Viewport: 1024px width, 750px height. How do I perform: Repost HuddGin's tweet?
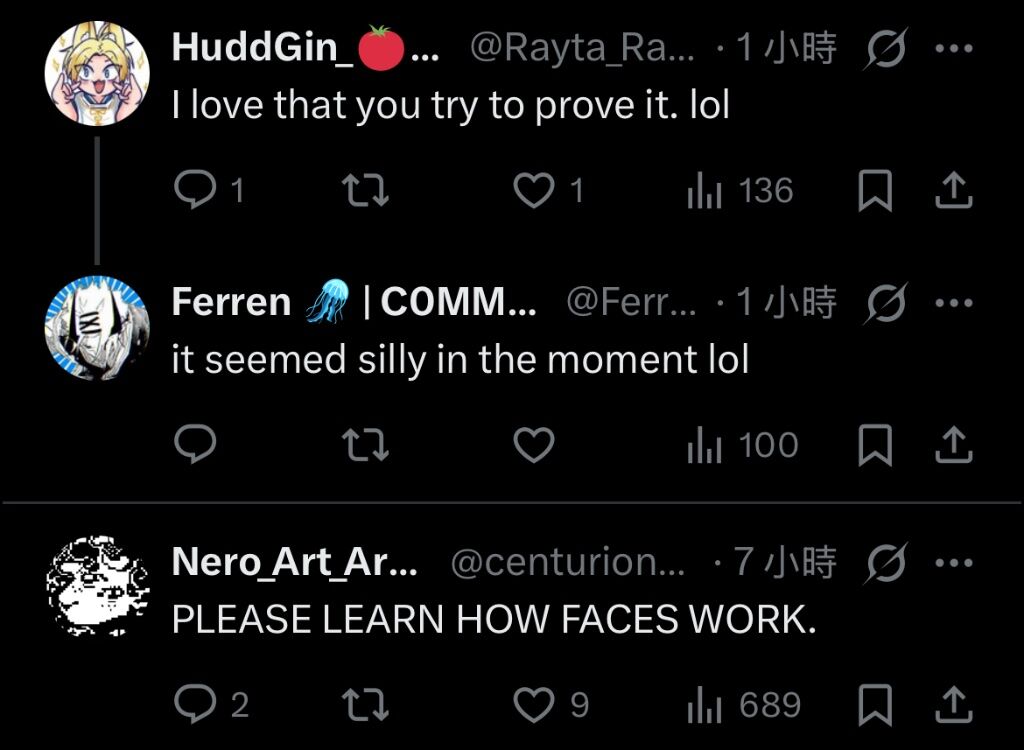(x=366, y=191)
